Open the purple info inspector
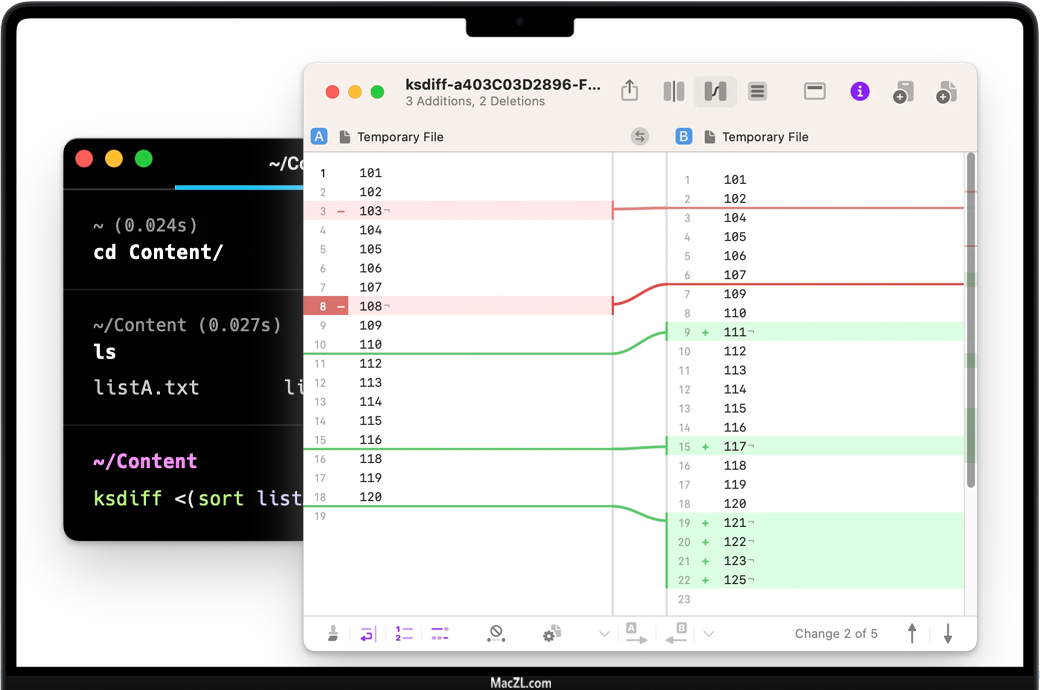The image size is (1040, 690). coord(859,91)
